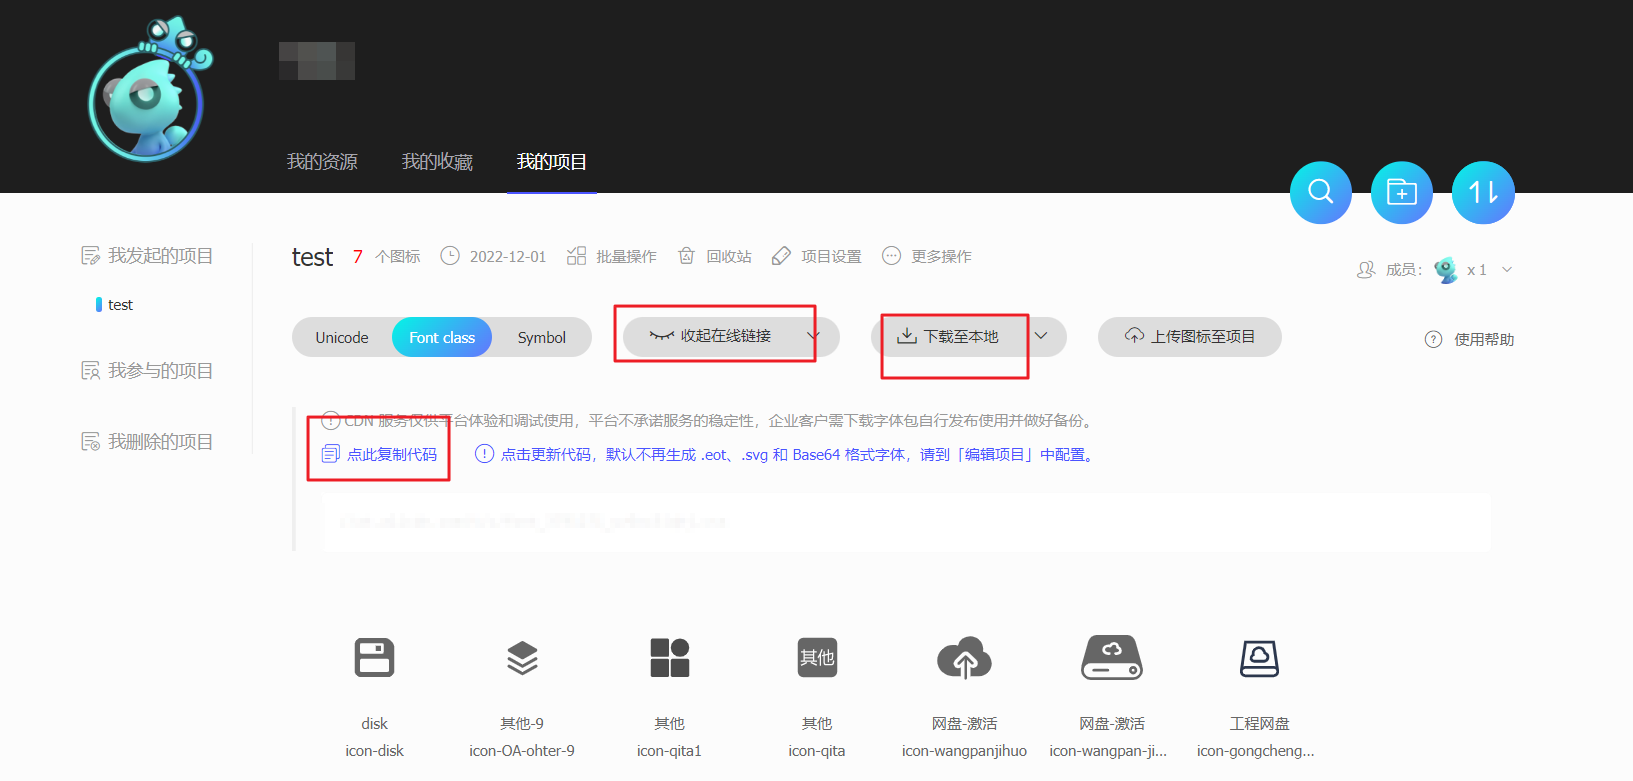Select the 工程网盘 icon
The height and width of the screenshot is (781, 1633).
pyautogui.click(x=1259, y=658)
